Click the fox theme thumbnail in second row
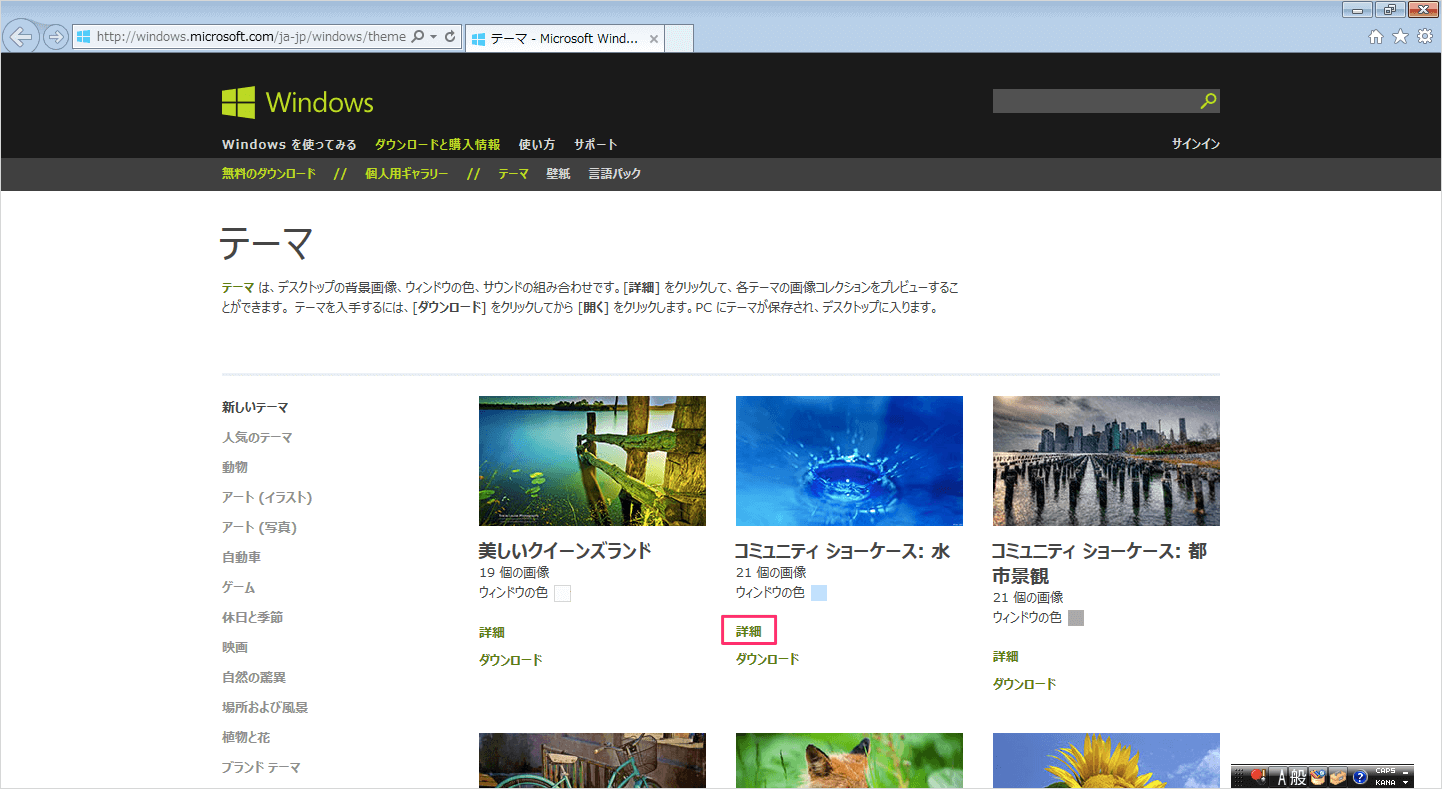This screenshot has height=789, width=1442. [849, 760]
